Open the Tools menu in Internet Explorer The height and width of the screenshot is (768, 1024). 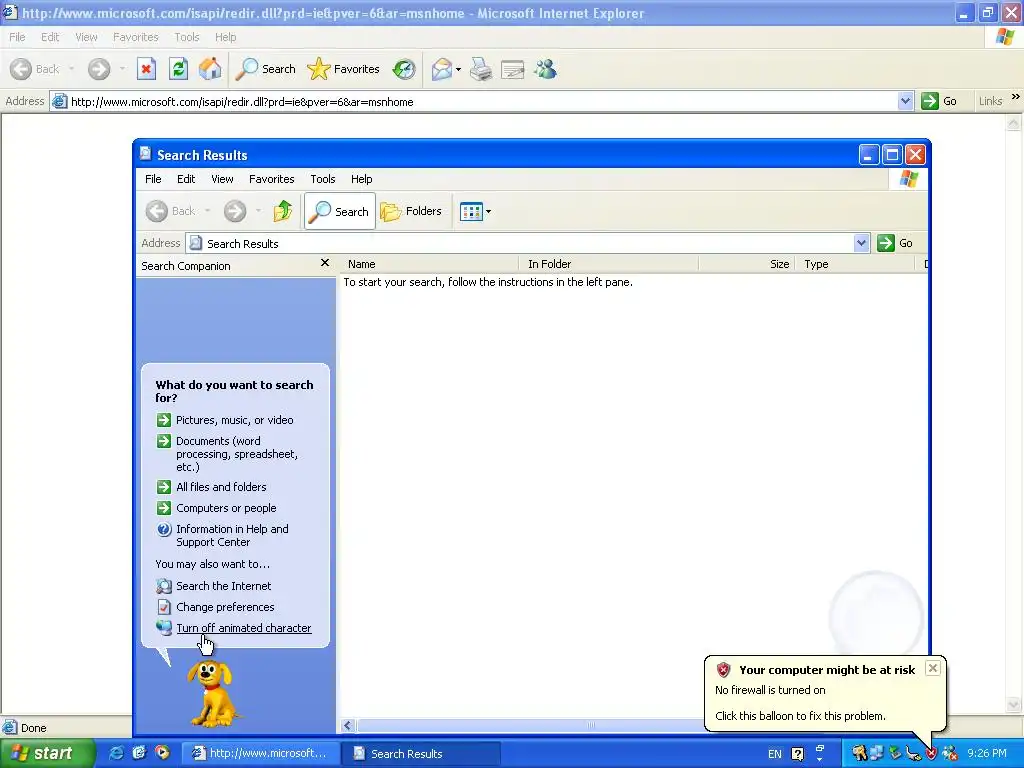pyautogui.click(x=187, y=37)
